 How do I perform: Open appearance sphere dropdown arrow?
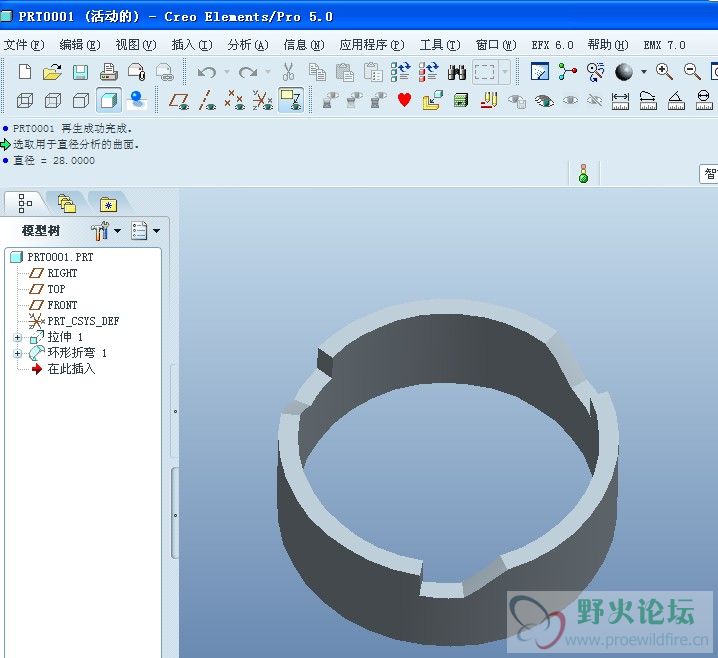pyautogui.click(x=644, y=72)
